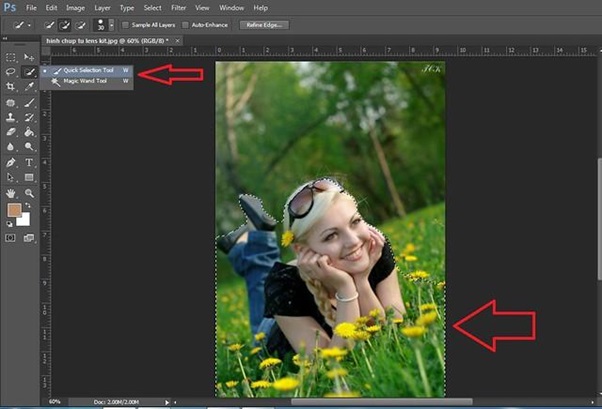Select the Blur tool
The image size is (602, 409).
(11, 147)
